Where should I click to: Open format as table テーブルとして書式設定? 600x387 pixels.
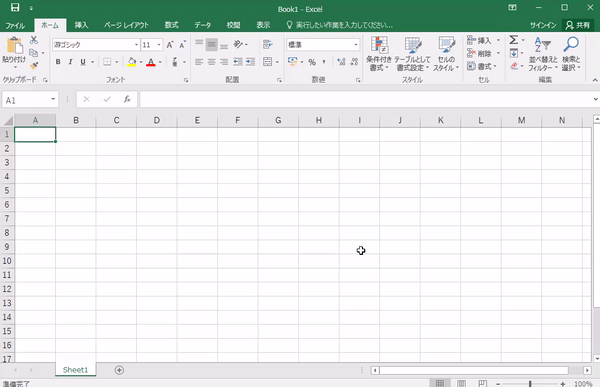tap(412, 54)
